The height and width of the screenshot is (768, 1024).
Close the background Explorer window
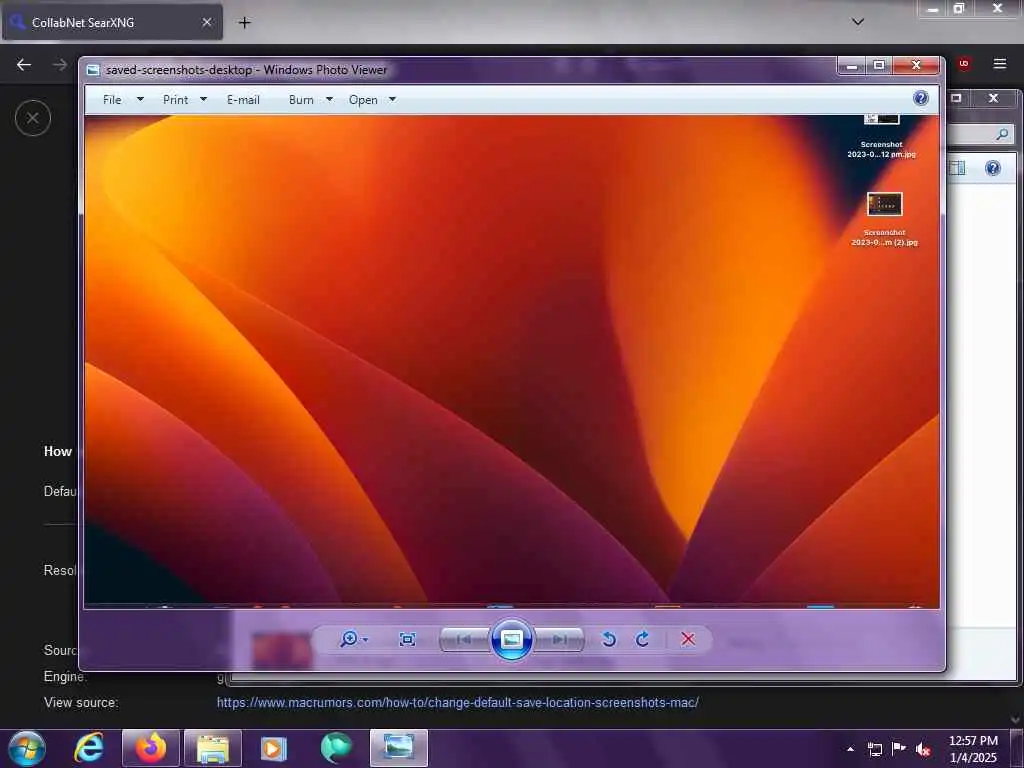click(x=993, y=98)
